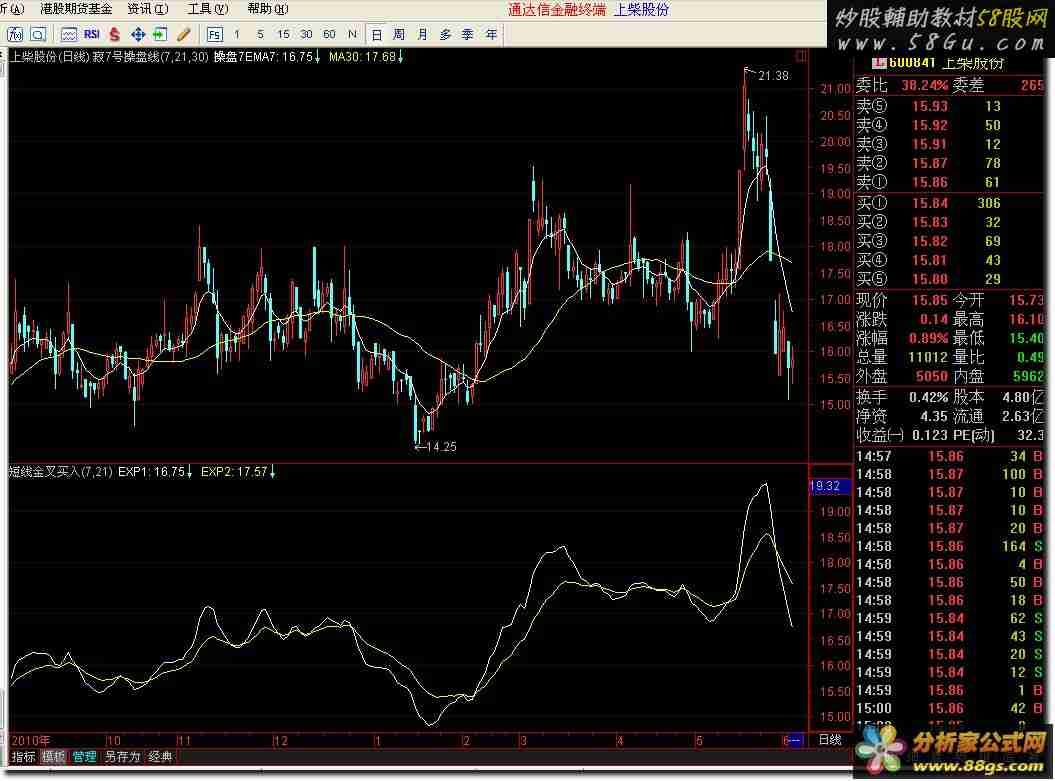Switch to quarterly (季) period
The image size is (1055, 781).
tap(468, 34)
